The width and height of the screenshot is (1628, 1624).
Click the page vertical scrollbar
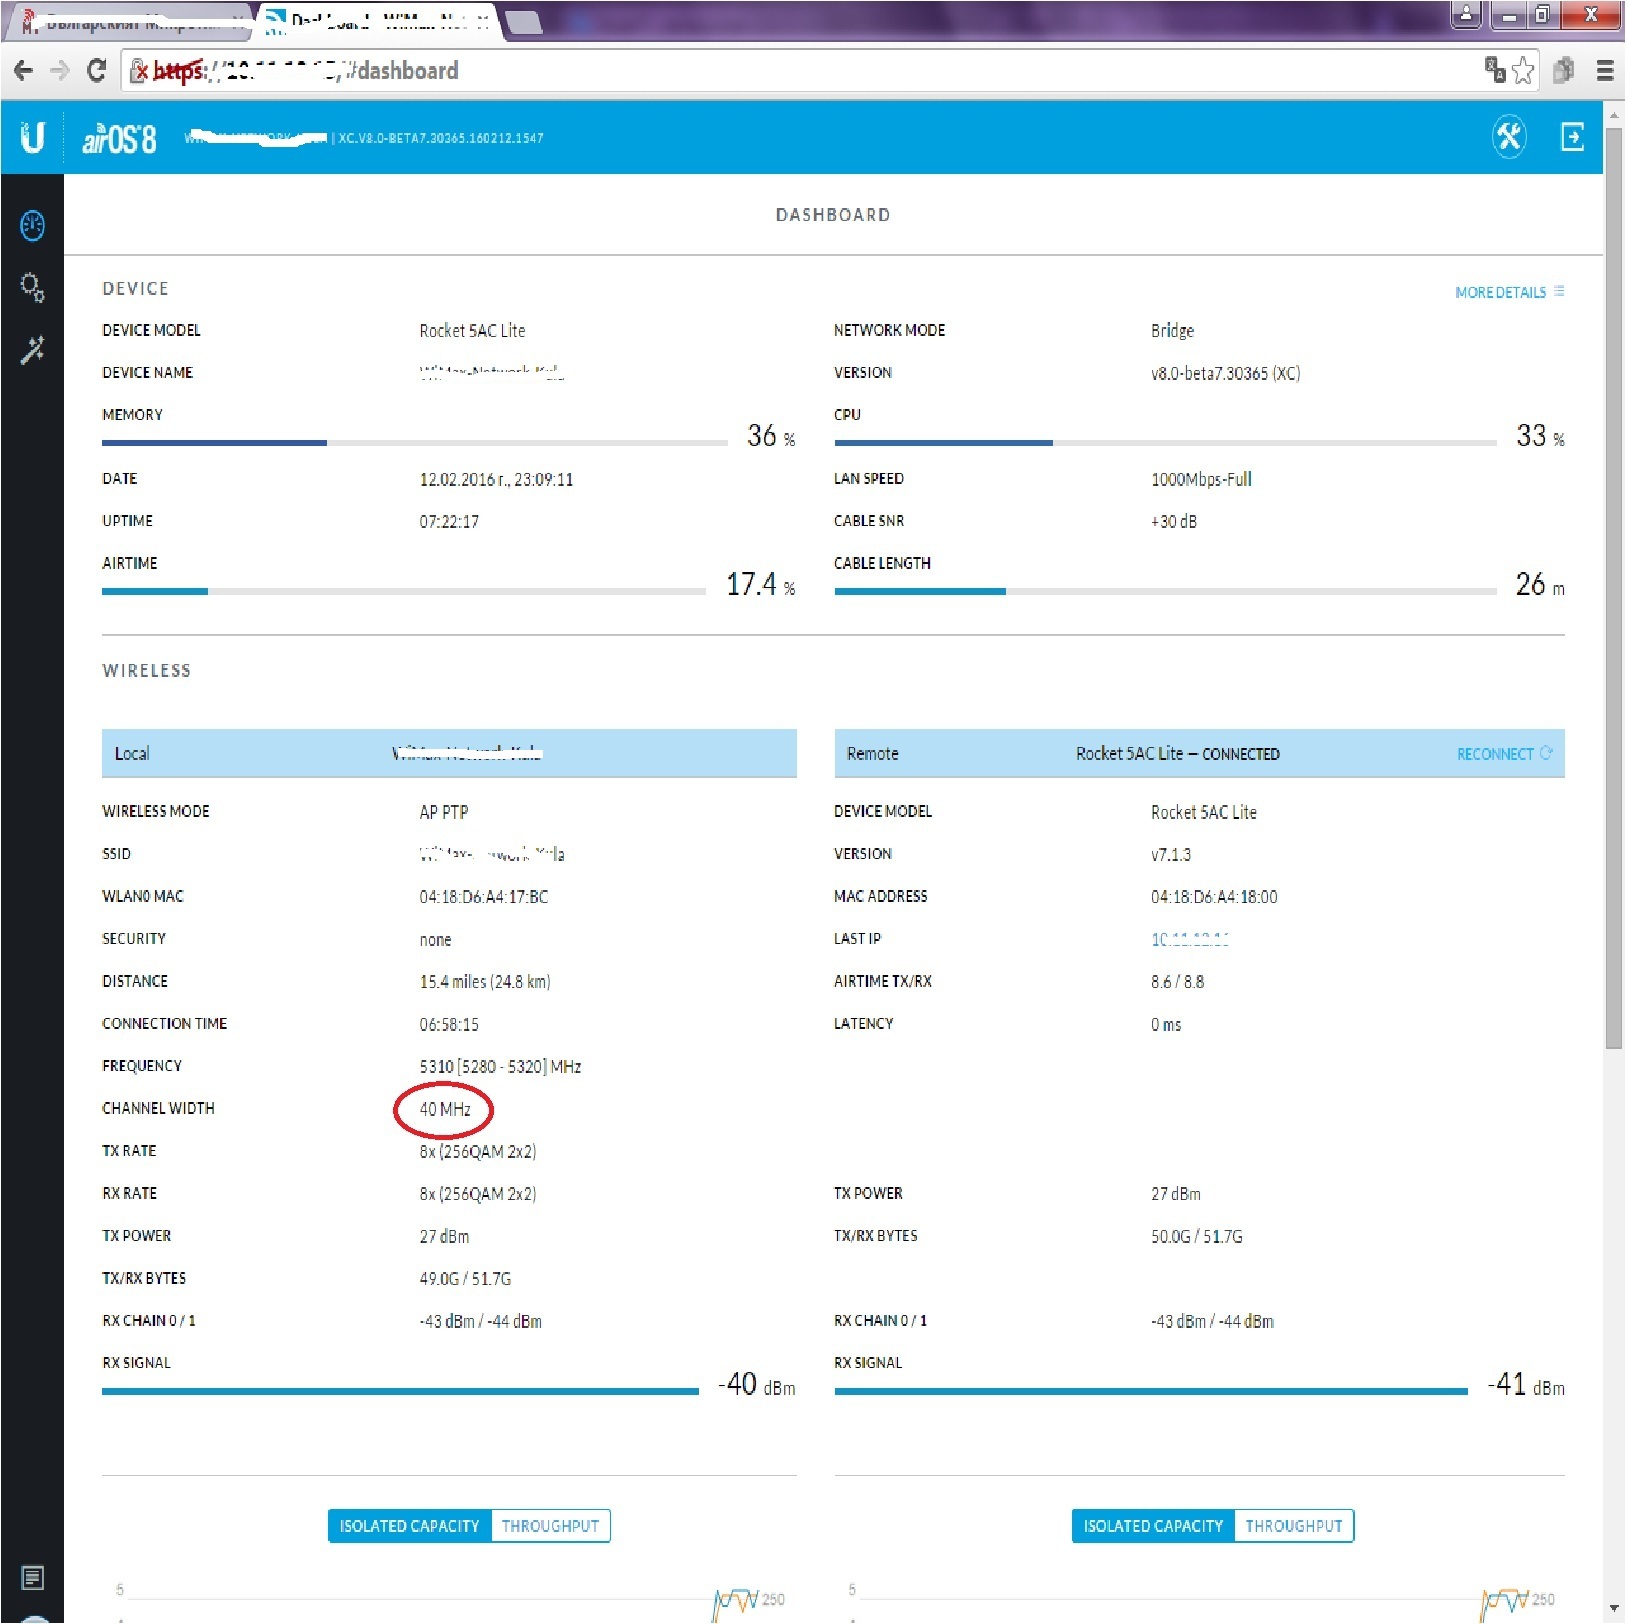pos(1612,600)
